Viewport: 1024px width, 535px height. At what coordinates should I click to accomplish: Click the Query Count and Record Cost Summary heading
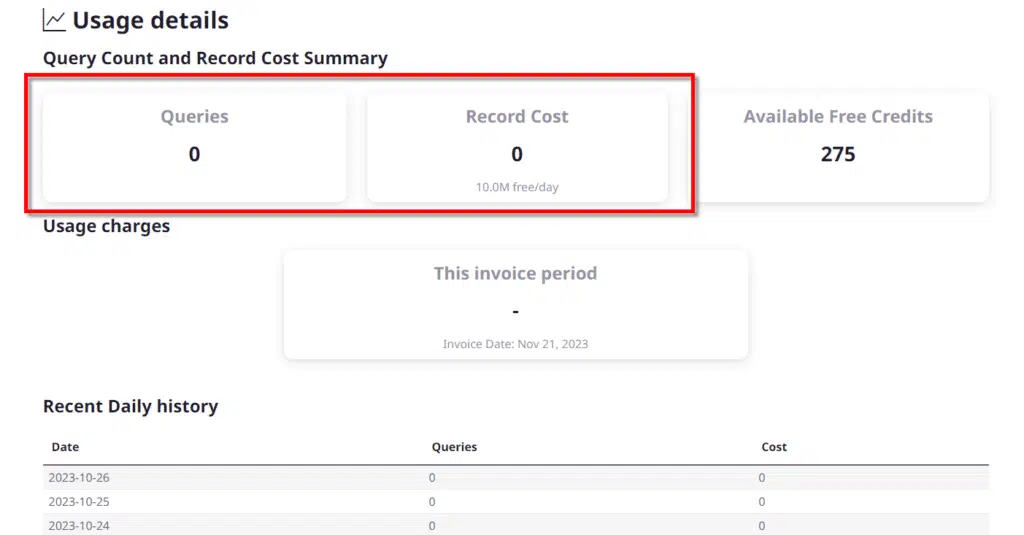tap(215, 58)
